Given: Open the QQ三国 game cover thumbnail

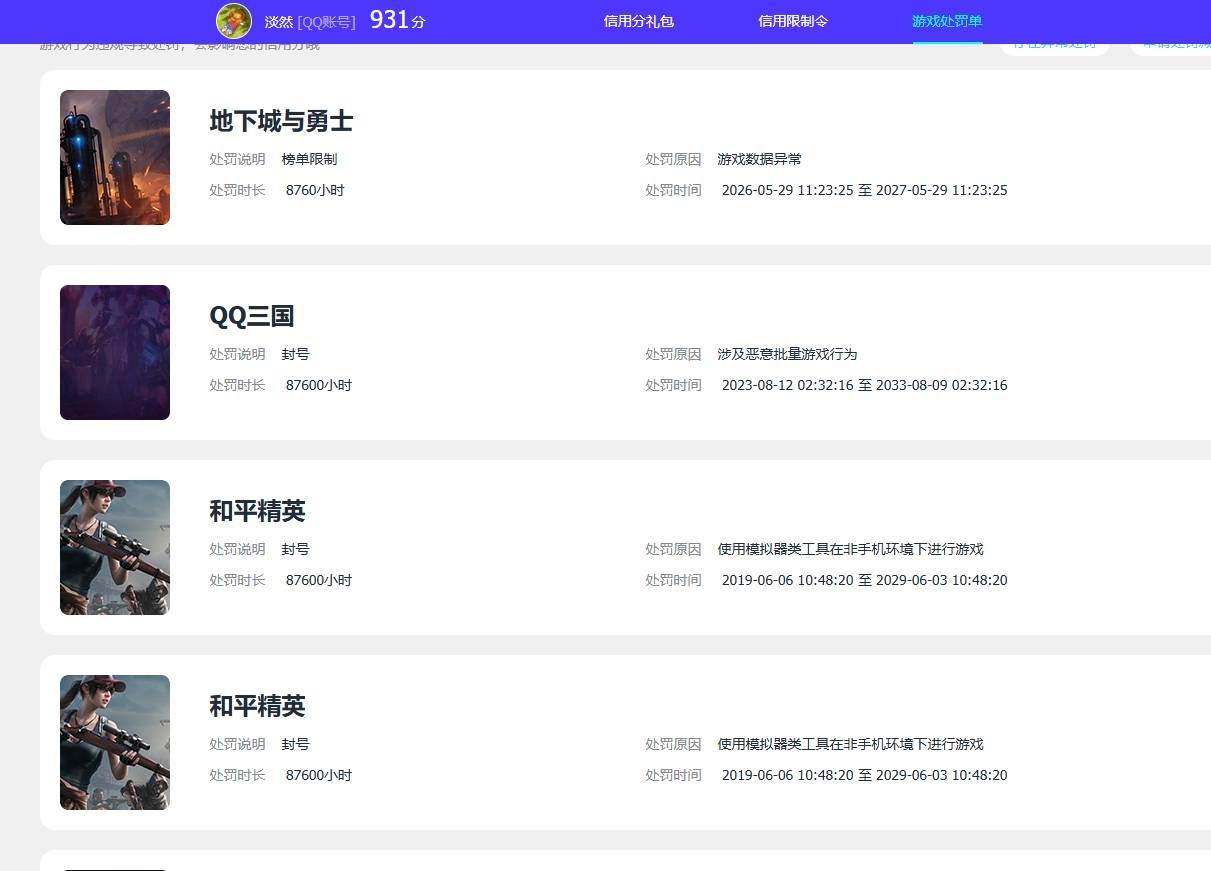Looking at the screenshot, I should [115, 352].
